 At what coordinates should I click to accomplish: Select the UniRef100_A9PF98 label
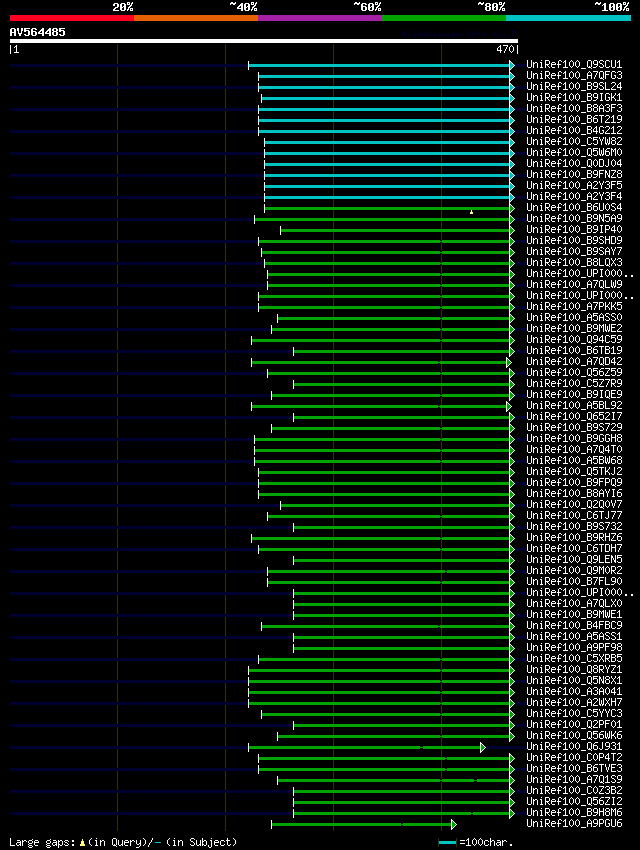(x=574, y=647)
